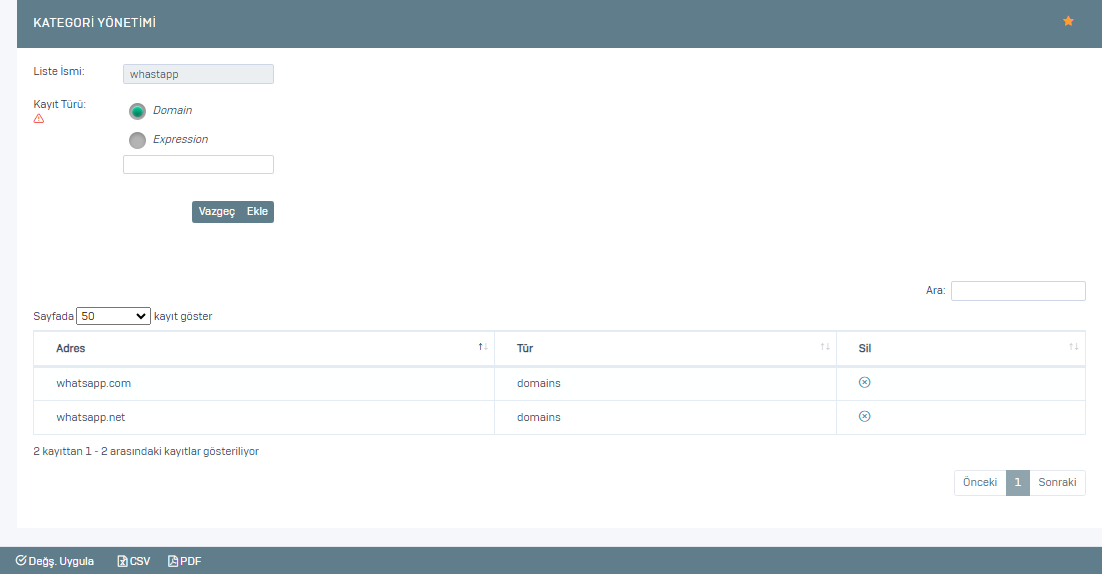This screenshot has width=1102, height=574.
Task: Export the list as PDF
Action: pos(184,561)
